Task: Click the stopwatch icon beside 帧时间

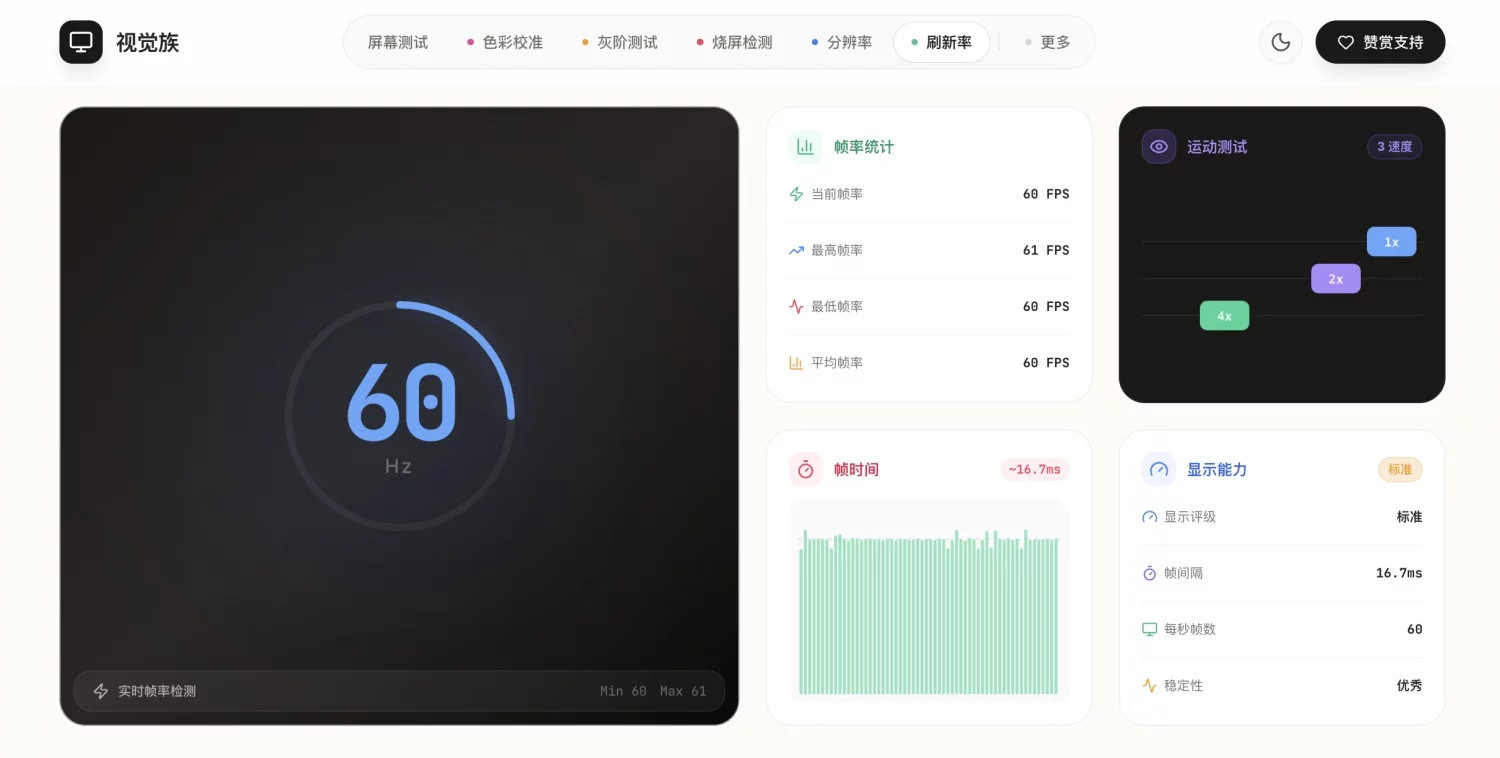Action: (805, 469)
